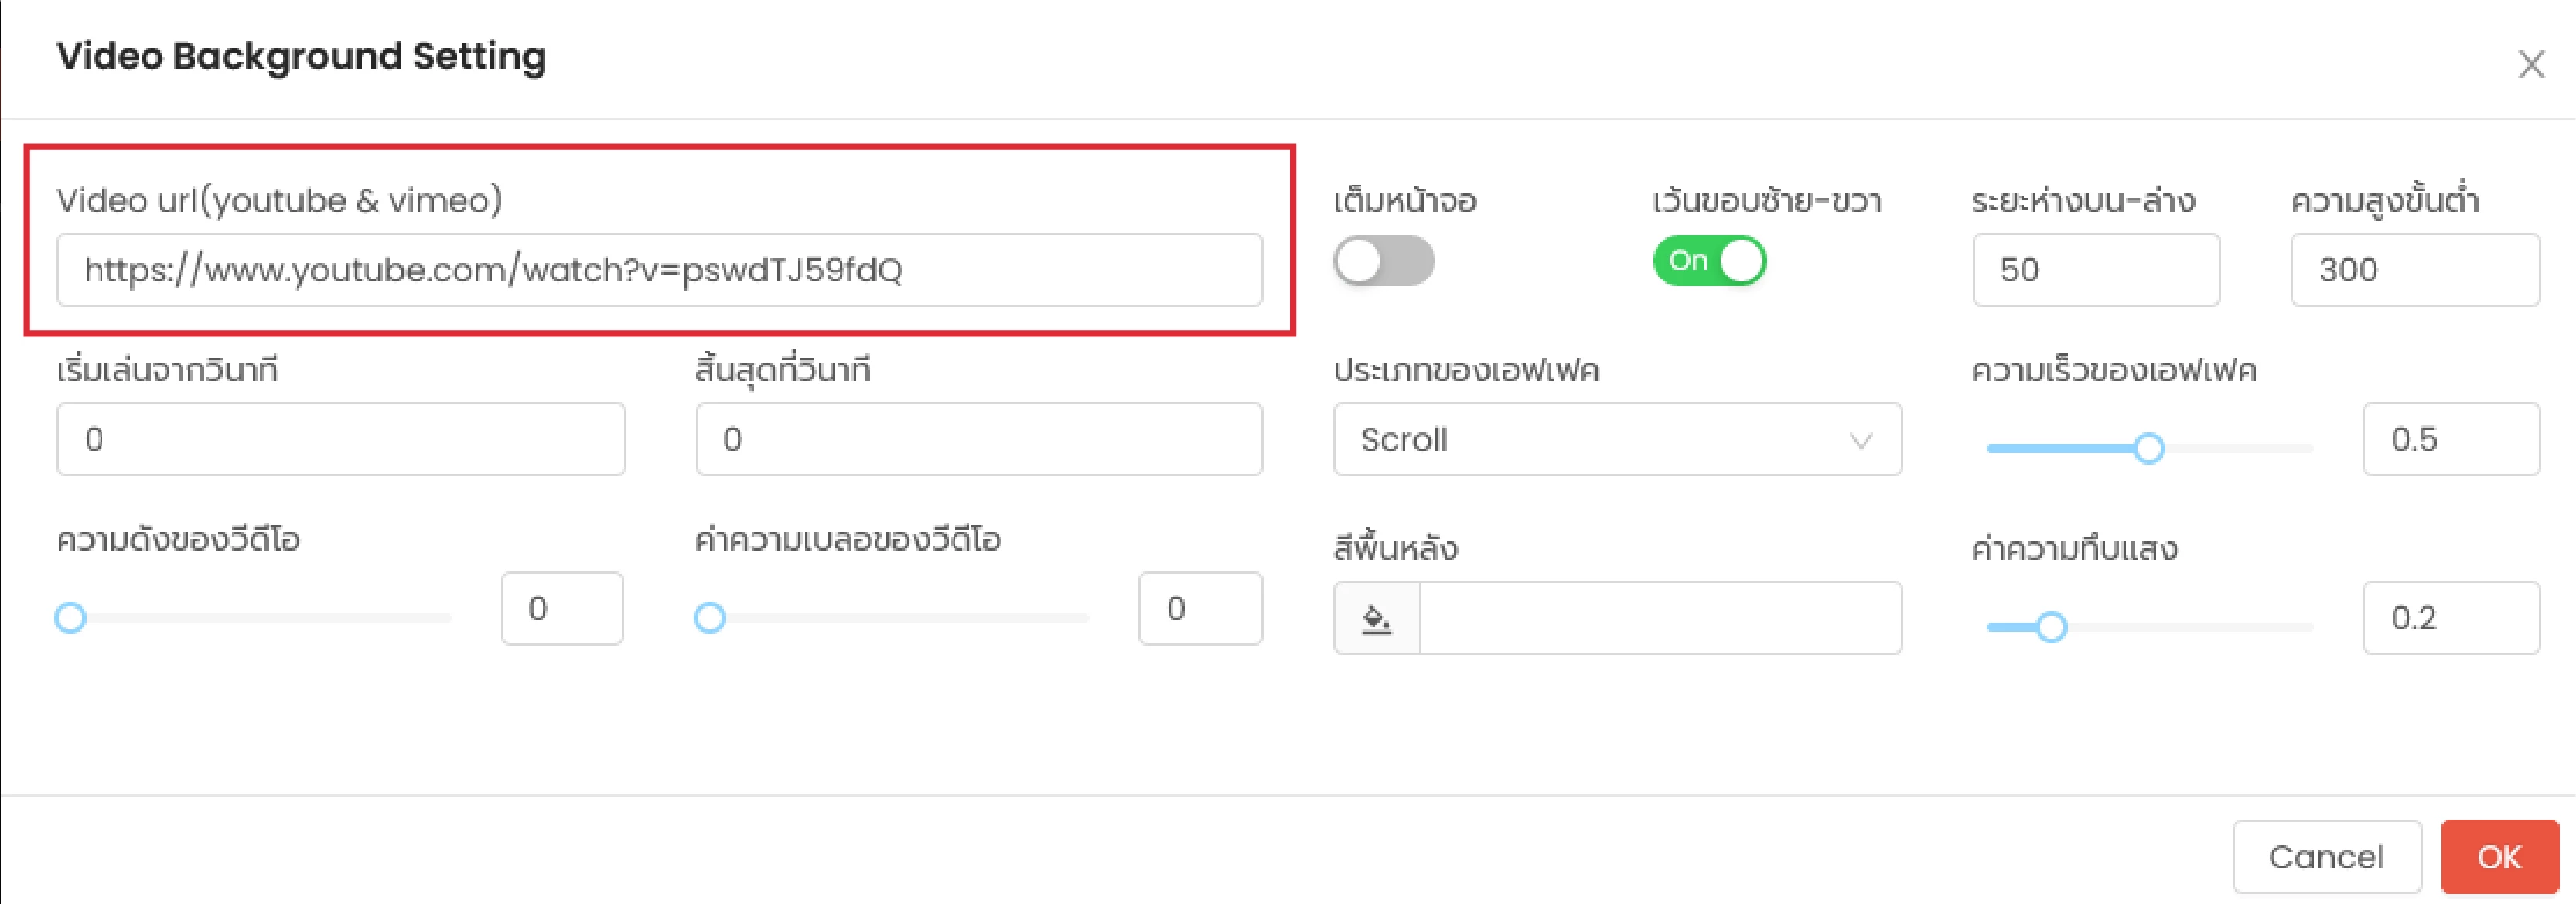The width and height of the screenshot is (2576, 904).
Task: Click the สิ้นสุดที่วินาที end second field
Action: (x=979, y=439)
